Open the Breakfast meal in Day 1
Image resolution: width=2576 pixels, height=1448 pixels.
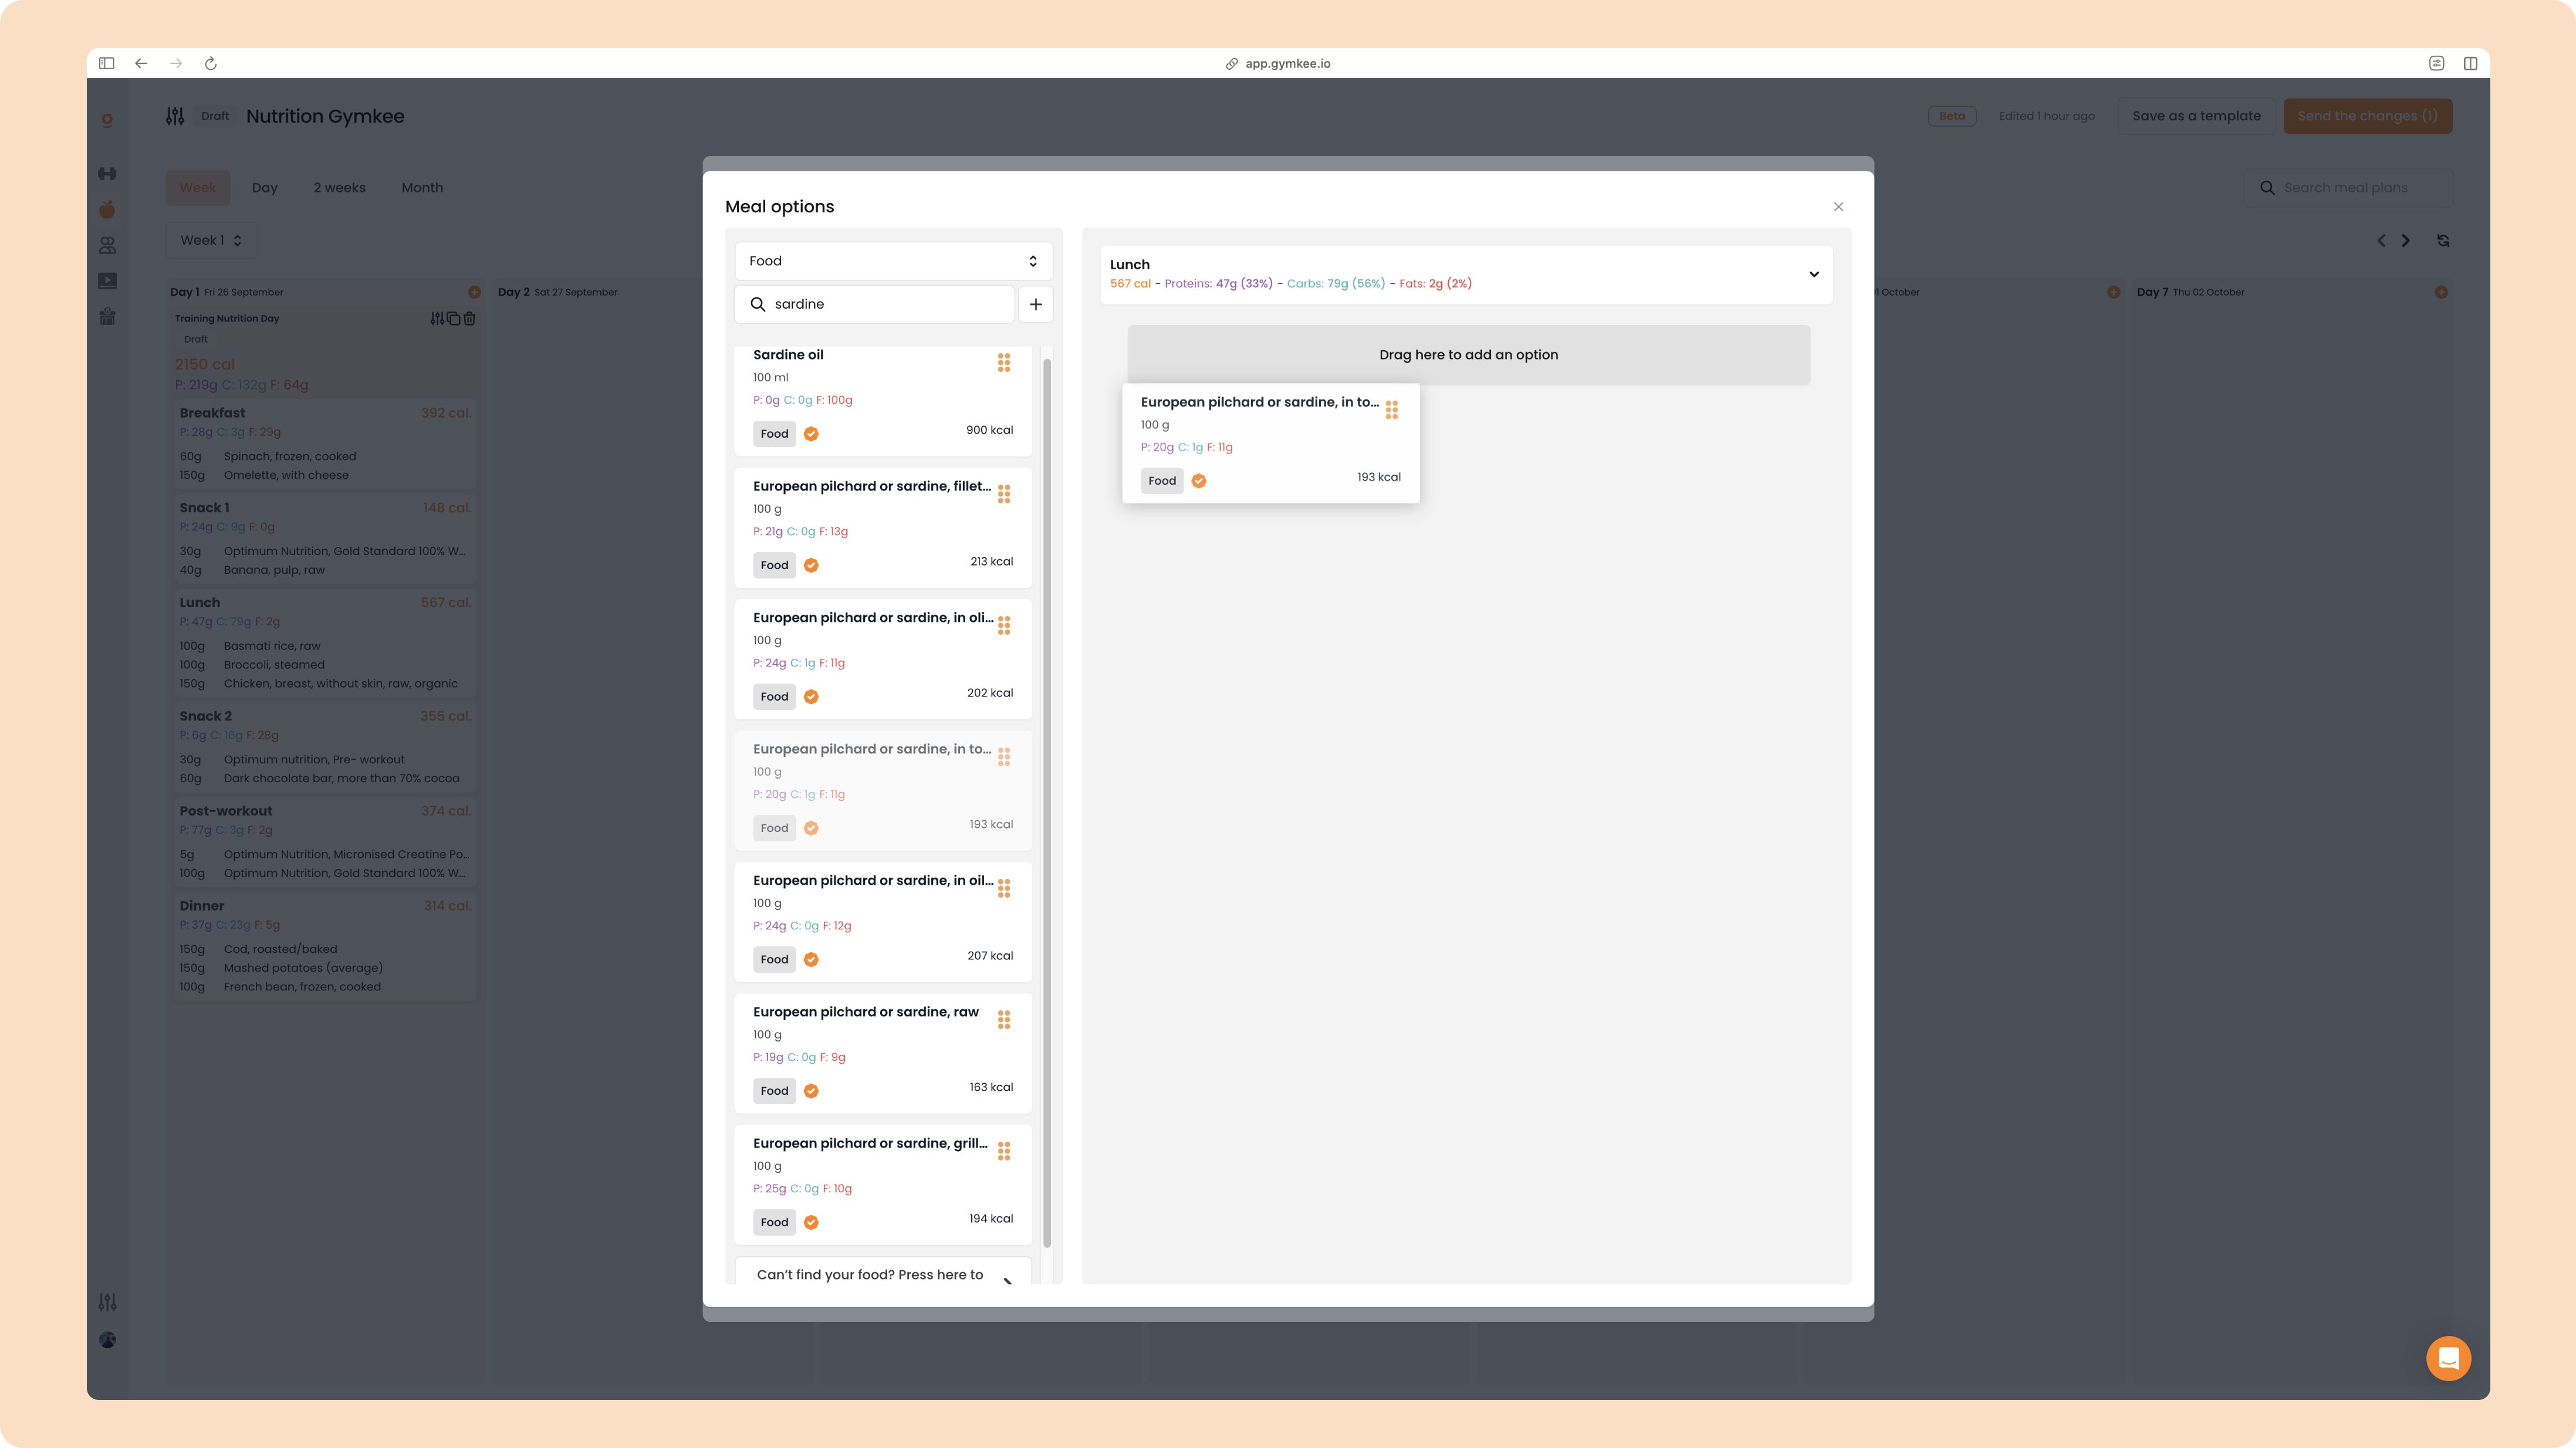[x=325, y=444]
